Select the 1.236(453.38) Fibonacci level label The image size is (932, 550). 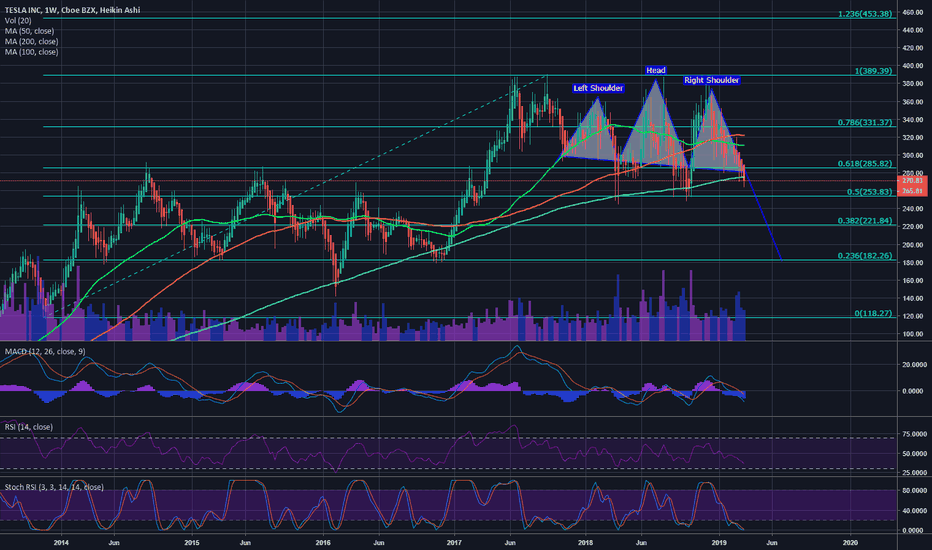coord(865,14)
